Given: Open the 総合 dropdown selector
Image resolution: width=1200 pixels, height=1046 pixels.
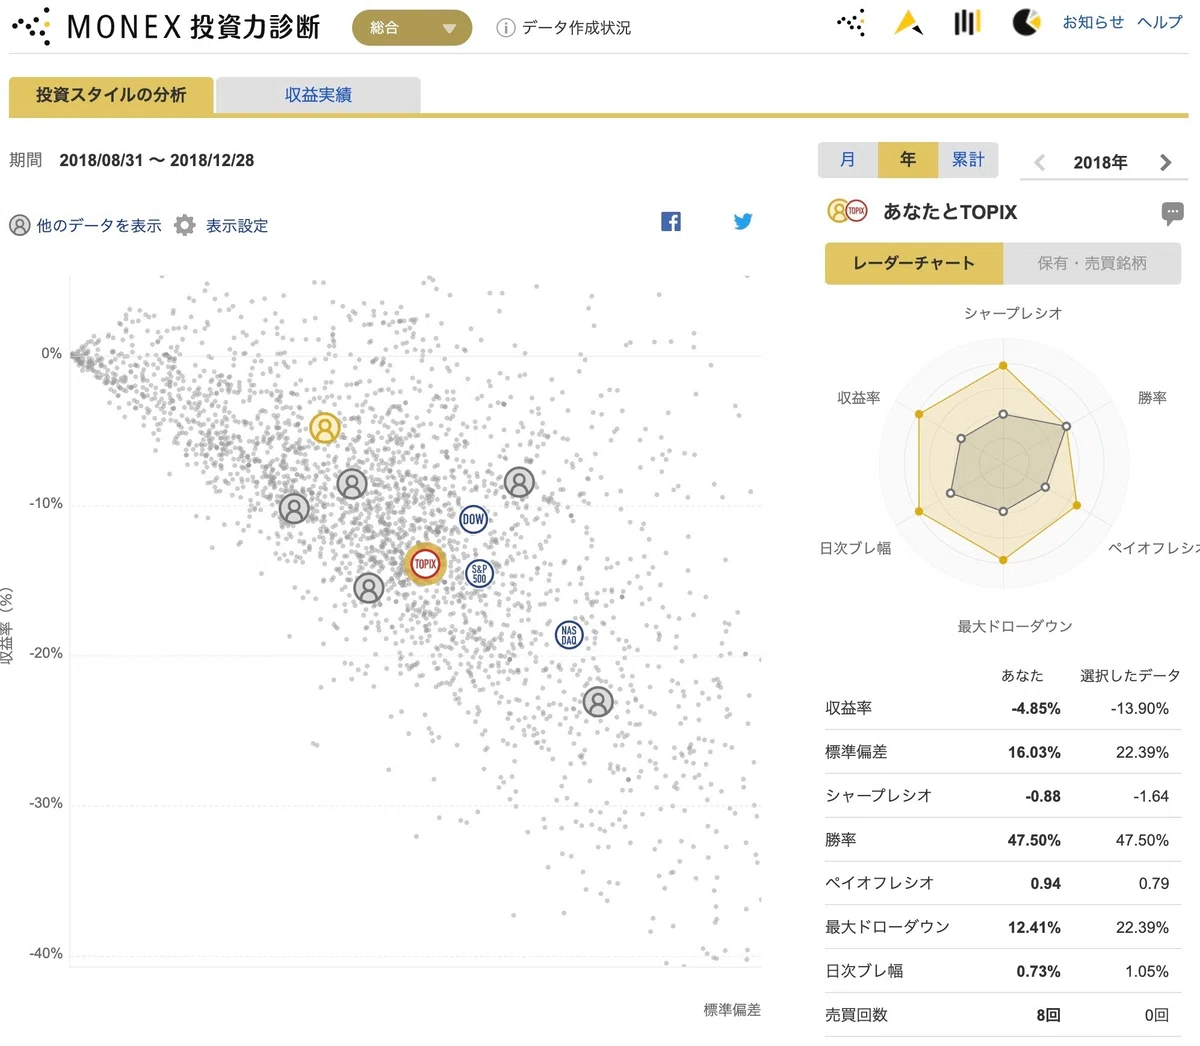Looking at the screenshot, I should pos(412,28).
